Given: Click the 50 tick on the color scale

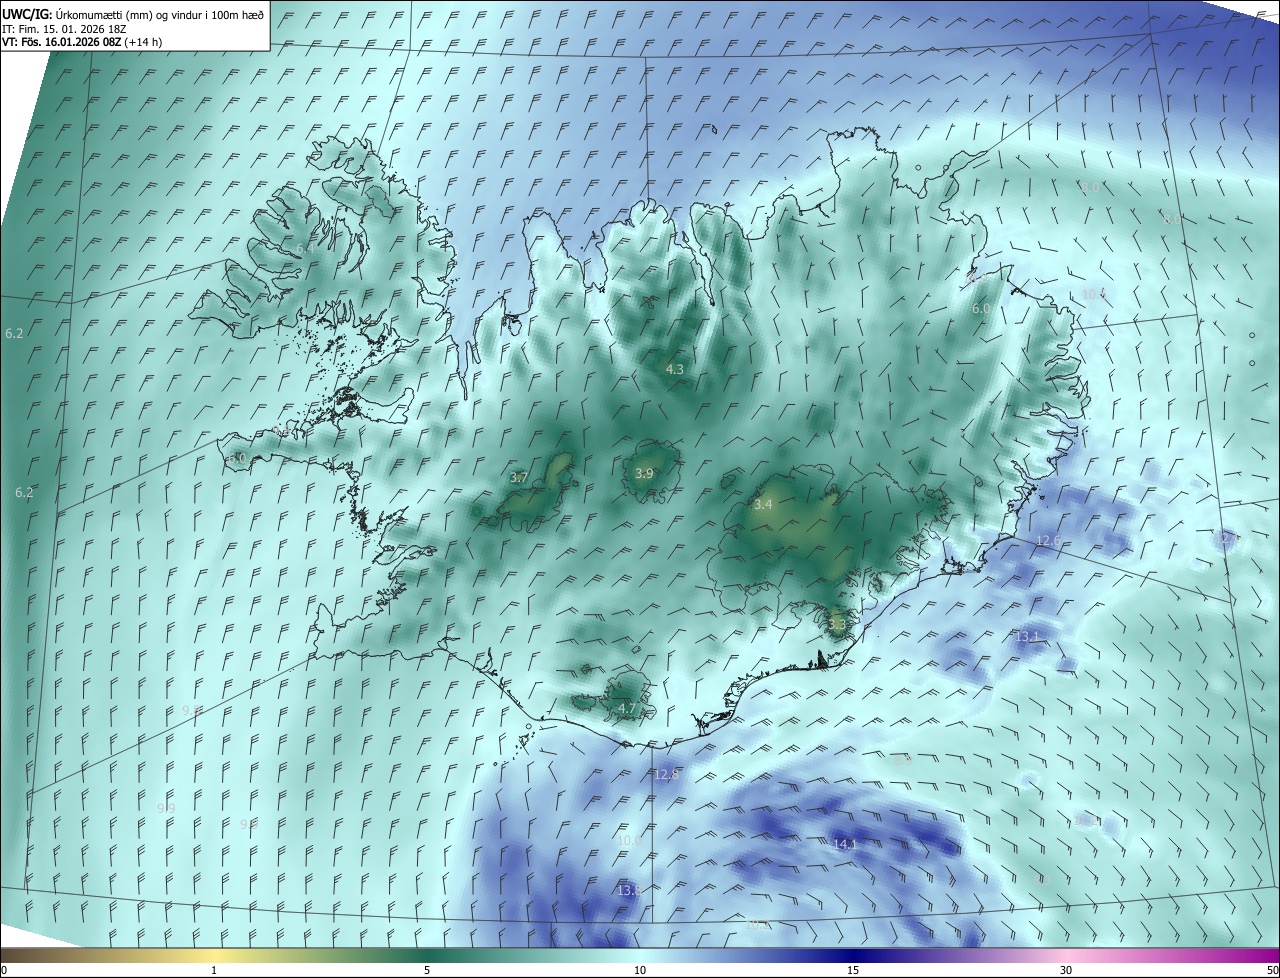Looking at the screenshot, I should (1272, 970).
